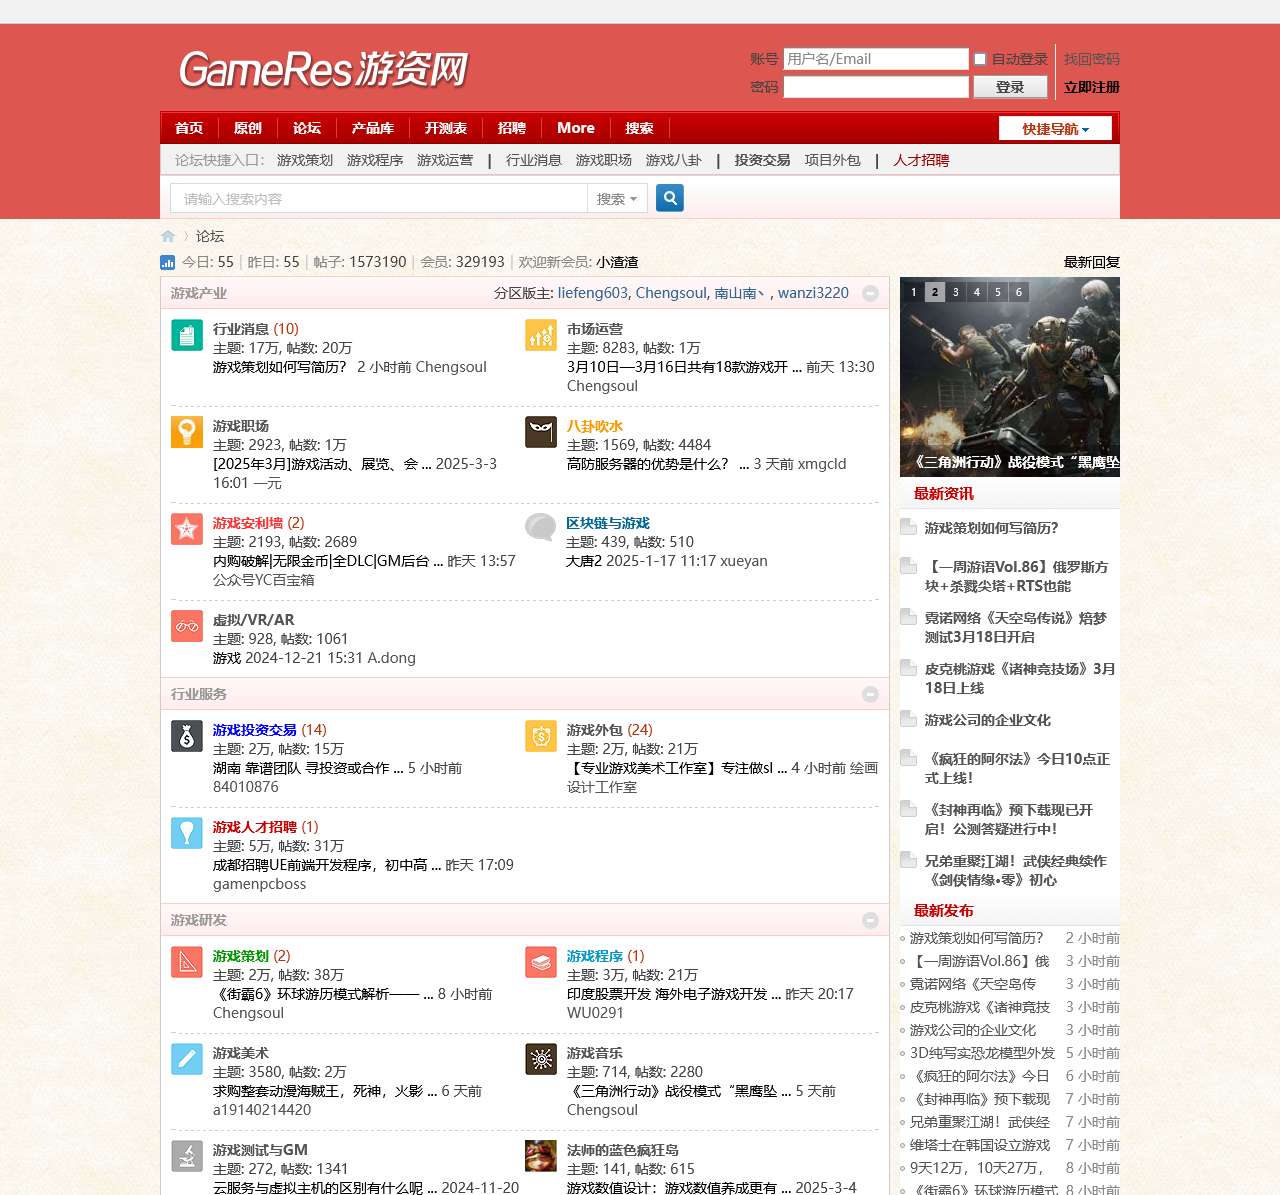Click the 游戏音乐 forum icon

tap(541, 1059)
